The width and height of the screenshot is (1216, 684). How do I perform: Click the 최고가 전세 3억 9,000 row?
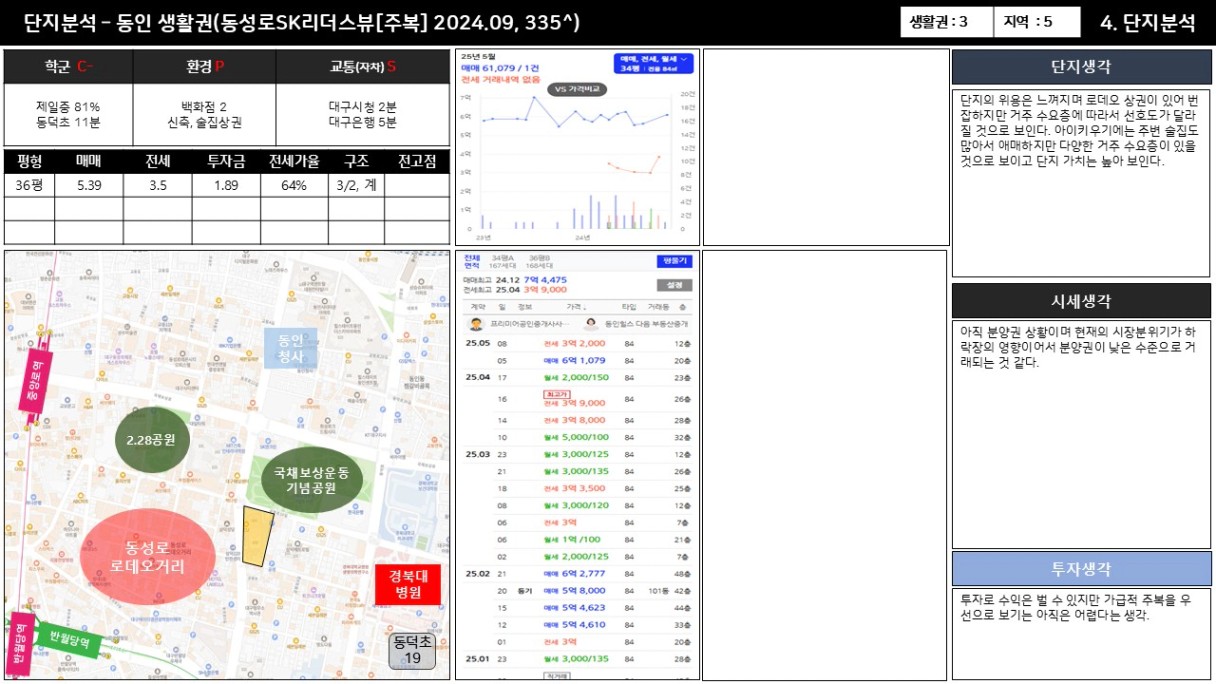[x=577, y=399]
